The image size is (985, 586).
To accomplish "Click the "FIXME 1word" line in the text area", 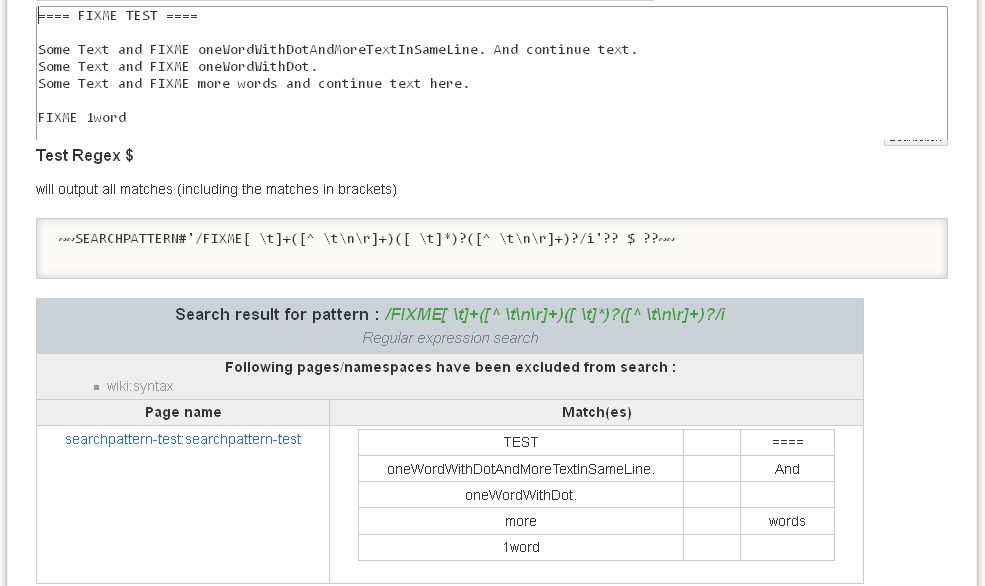I will [82, 117].
